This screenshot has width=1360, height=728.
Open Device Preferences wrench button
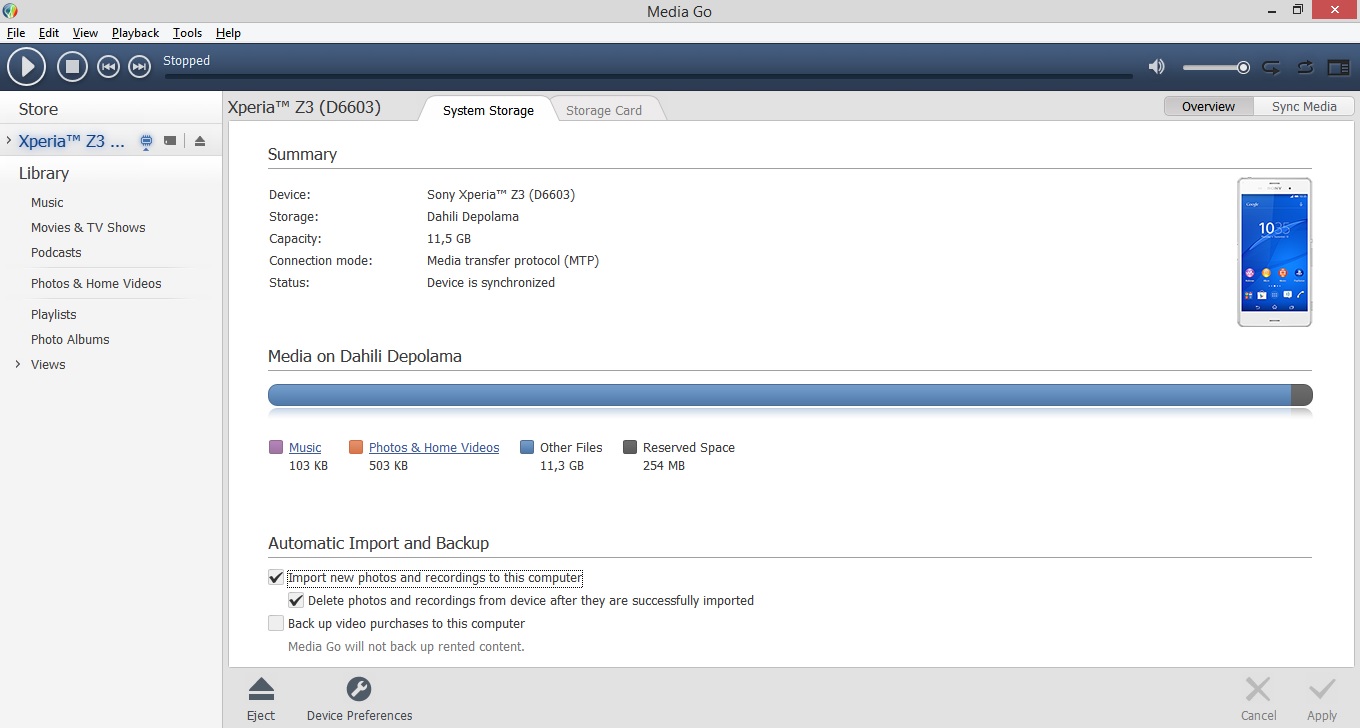[x=359, y=697]
